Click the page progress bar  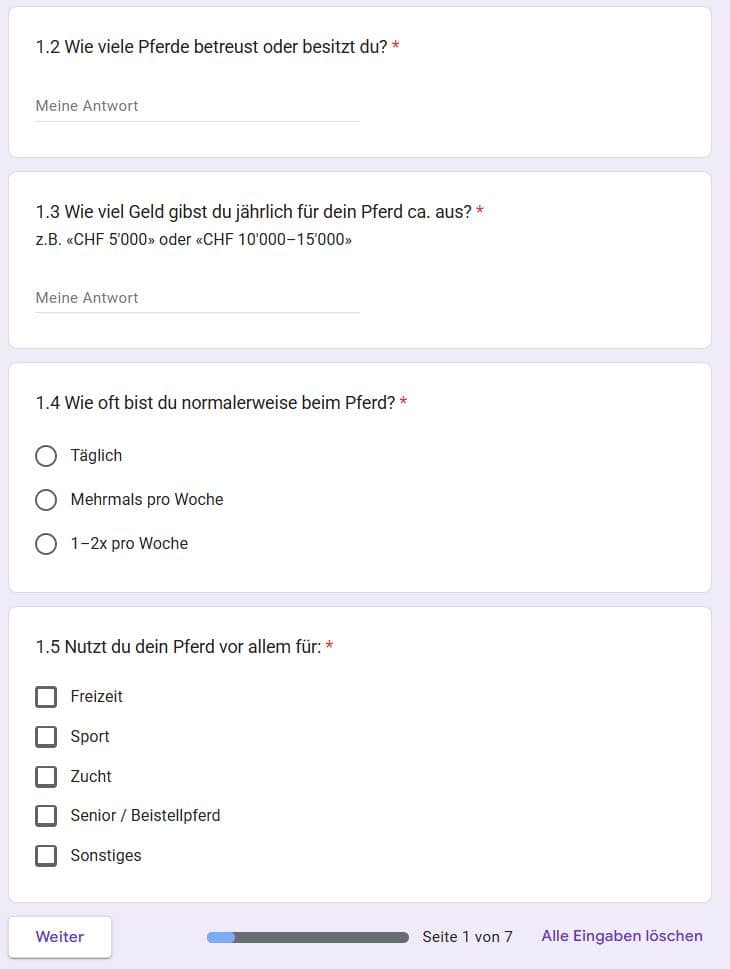click(x=308, y=937)
